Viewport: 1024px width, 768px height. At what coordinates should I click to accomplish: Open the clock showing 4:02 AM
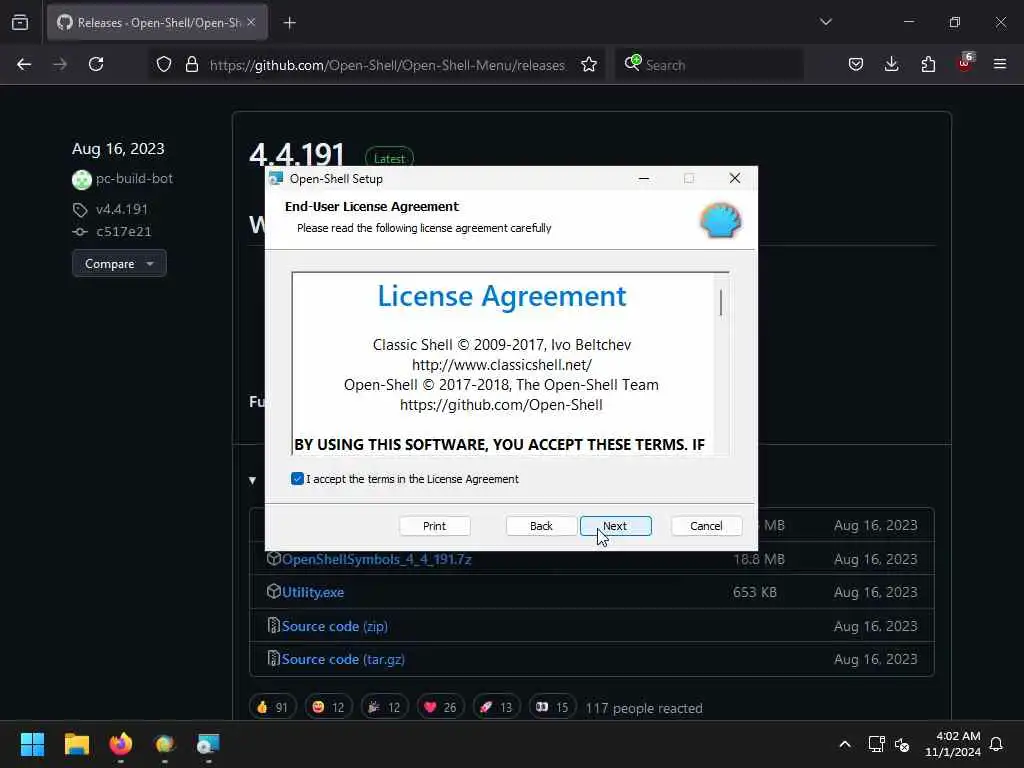click(x=953, y=744)
